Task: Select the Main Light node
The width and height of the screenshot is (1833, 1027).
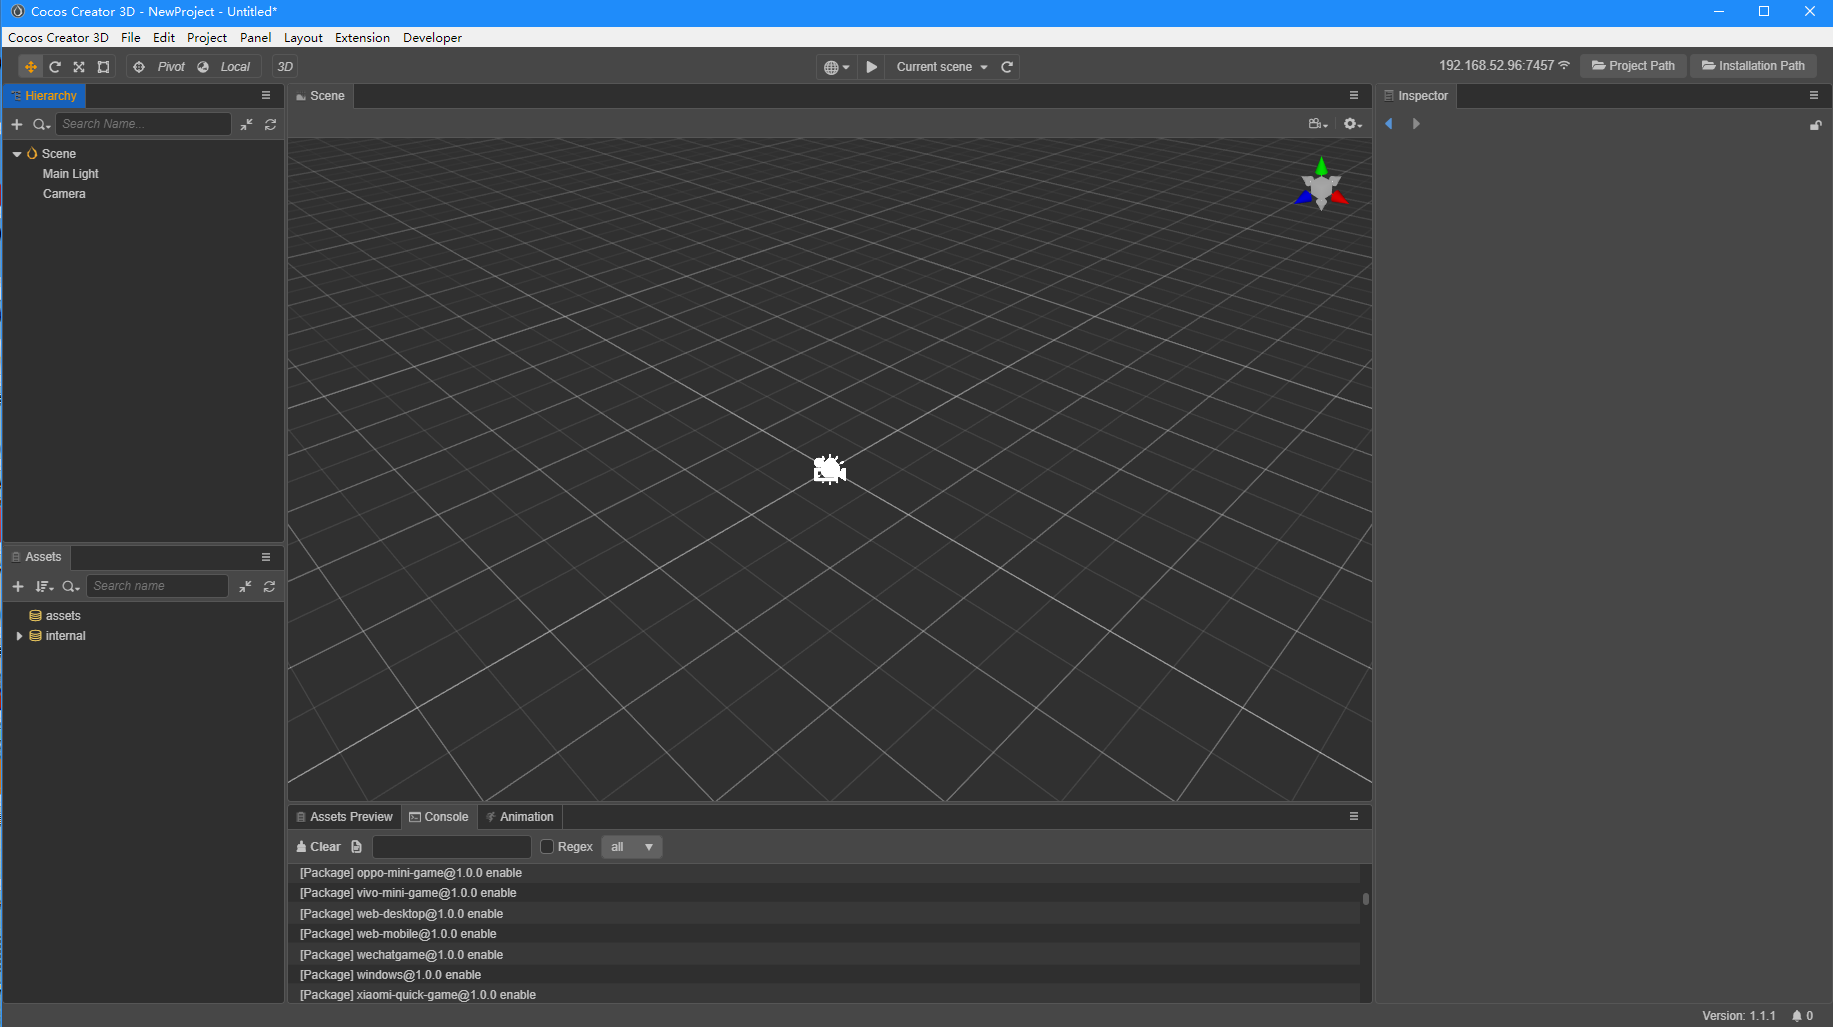Action: (70, 174)
